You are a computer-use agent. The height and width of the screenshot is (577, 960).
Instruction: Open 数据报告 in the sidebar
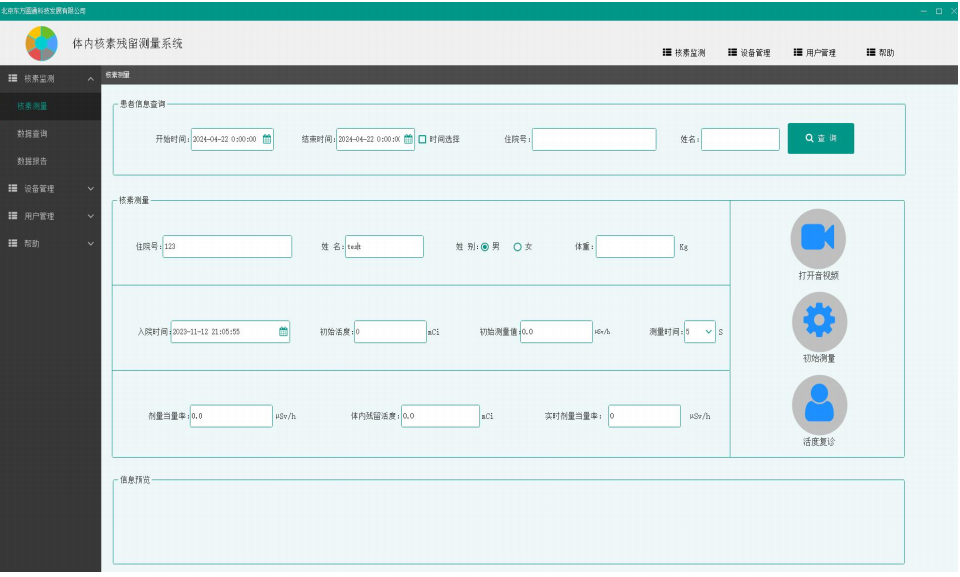(50, 161)
